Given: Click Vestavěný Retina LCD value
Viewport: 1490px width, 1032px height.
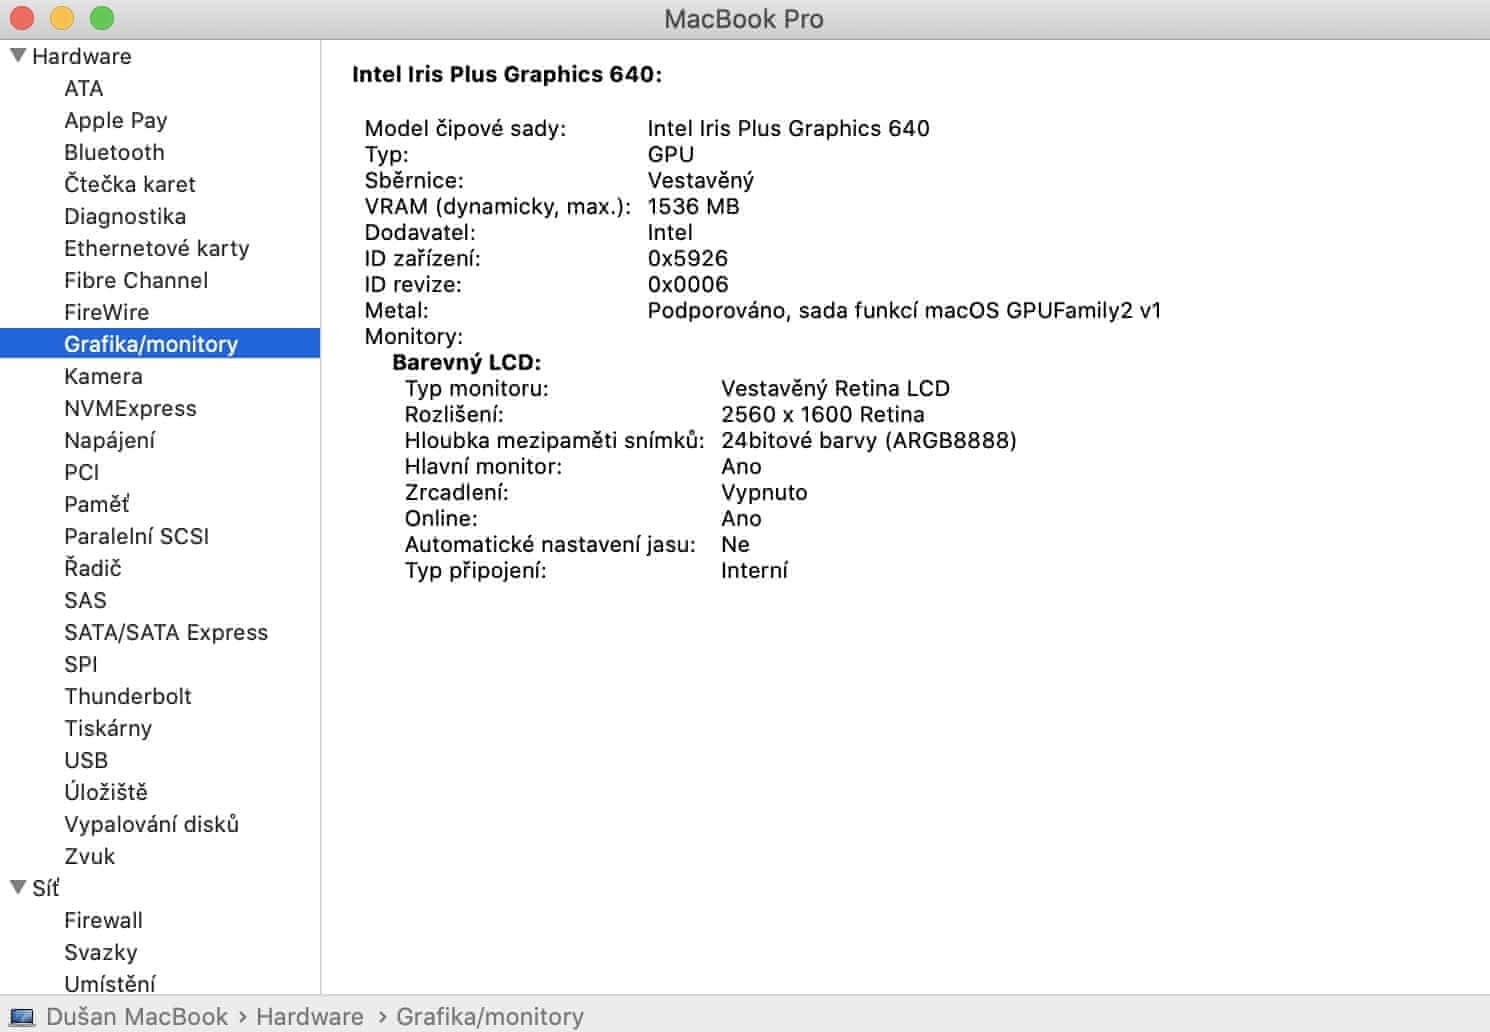Looking at the screenshot, I should click(836, 388).
